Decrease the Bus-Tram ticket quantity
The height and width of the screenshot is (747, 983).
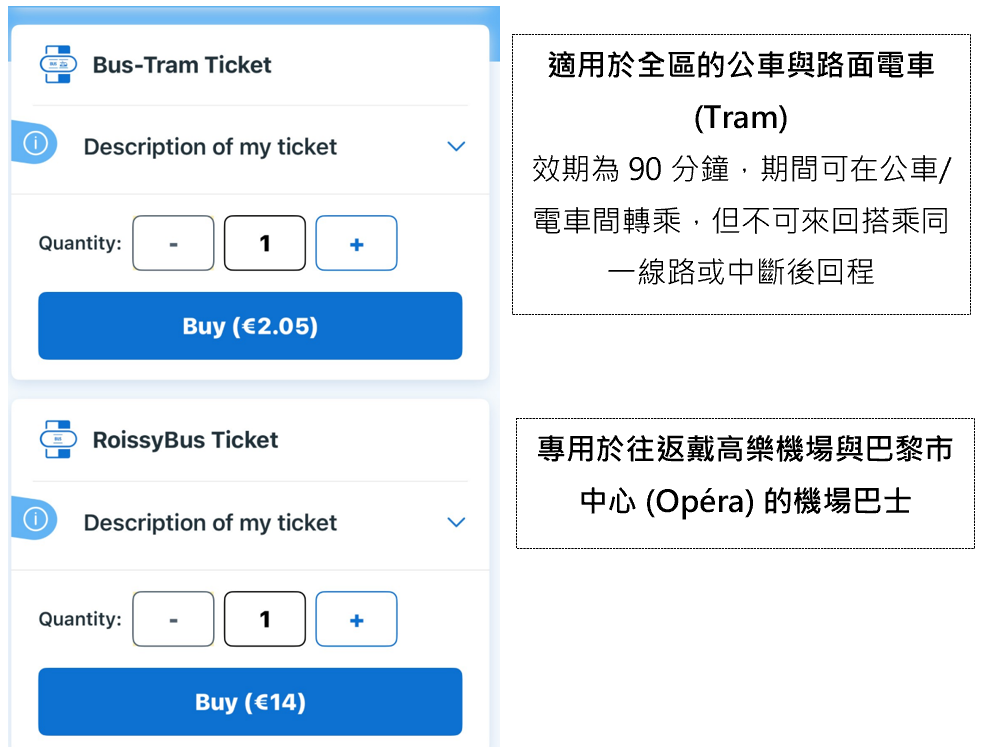pos(173,243)
